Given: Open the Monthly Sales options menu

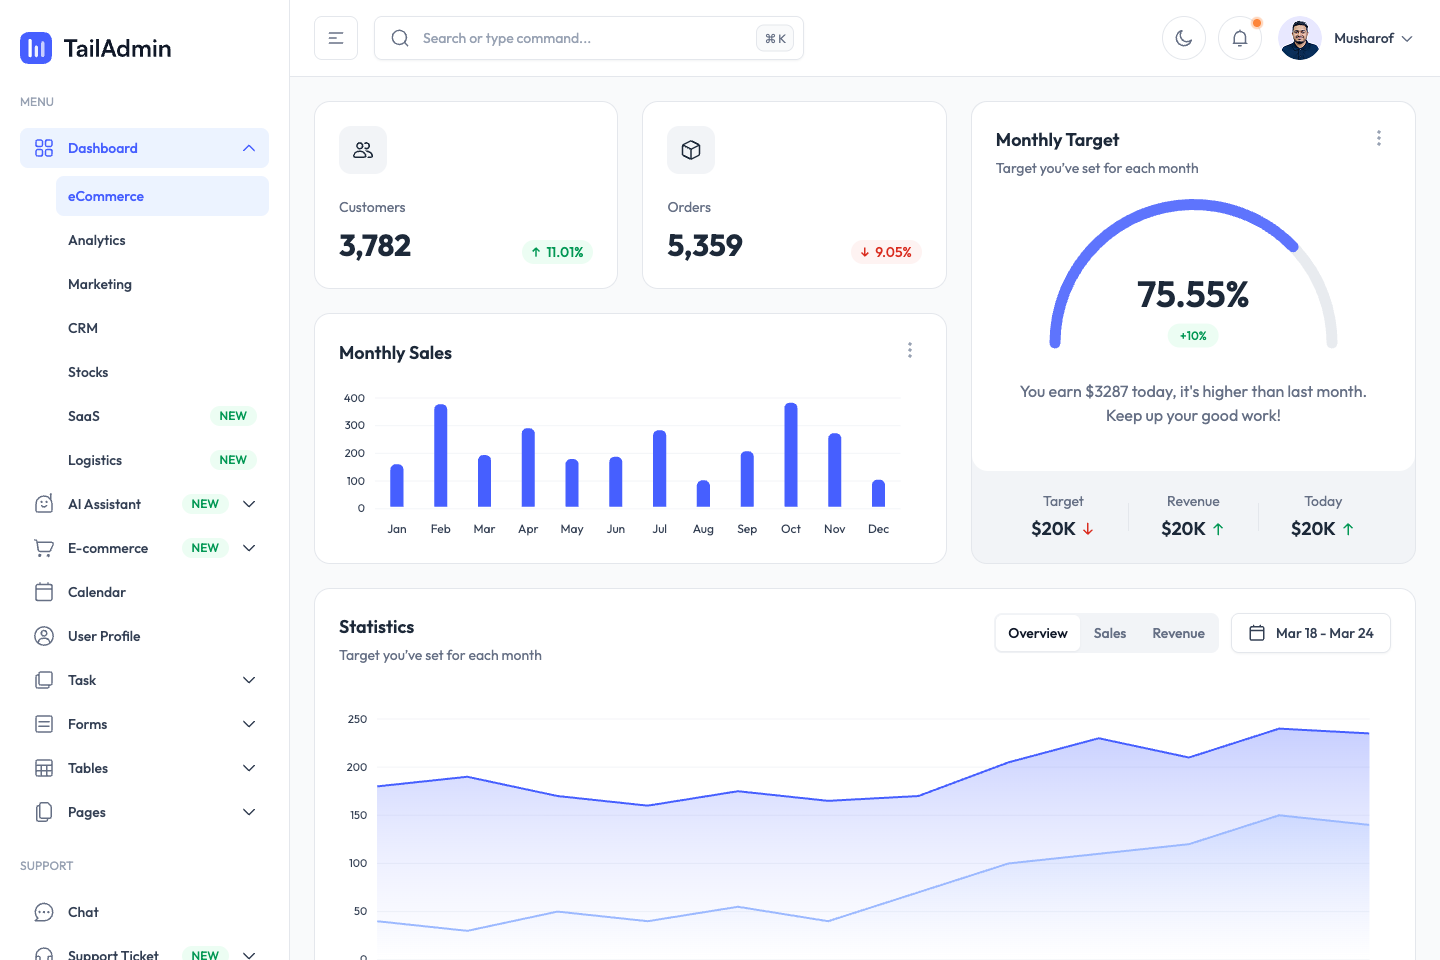Looking at the screenshot, I should (x=910, y=350).
